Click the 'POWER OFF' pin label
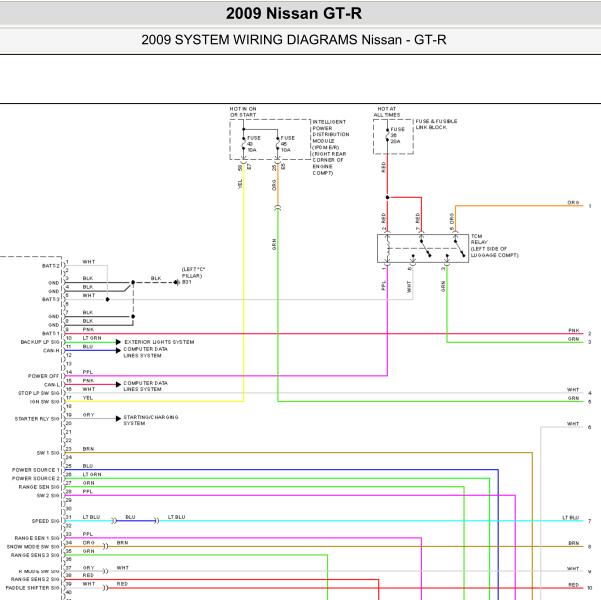The image size is (601, 600). pos(44,376)
